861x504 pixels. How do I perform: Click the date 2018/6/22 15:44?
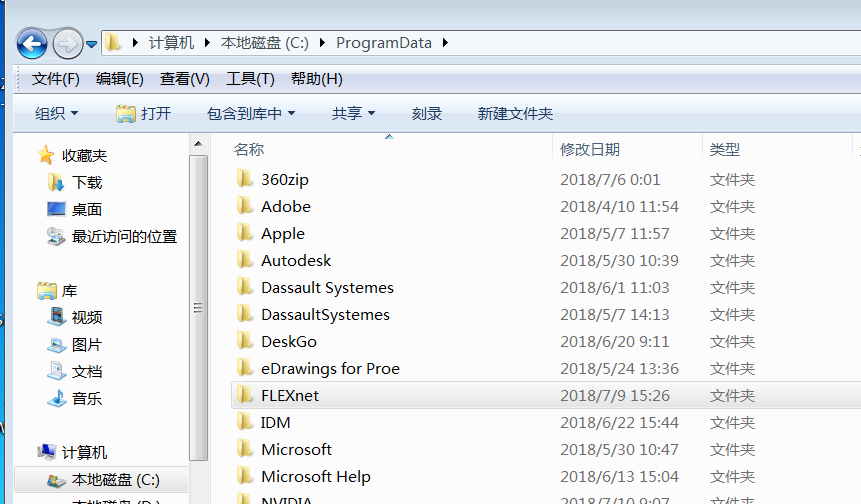tap(619, 423)
